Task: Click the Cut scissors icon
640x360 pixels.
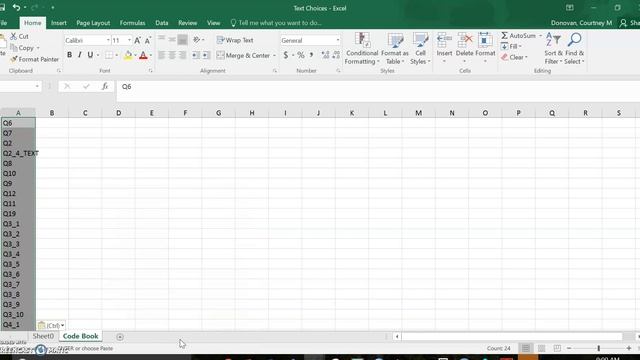Action: [14, 36]
